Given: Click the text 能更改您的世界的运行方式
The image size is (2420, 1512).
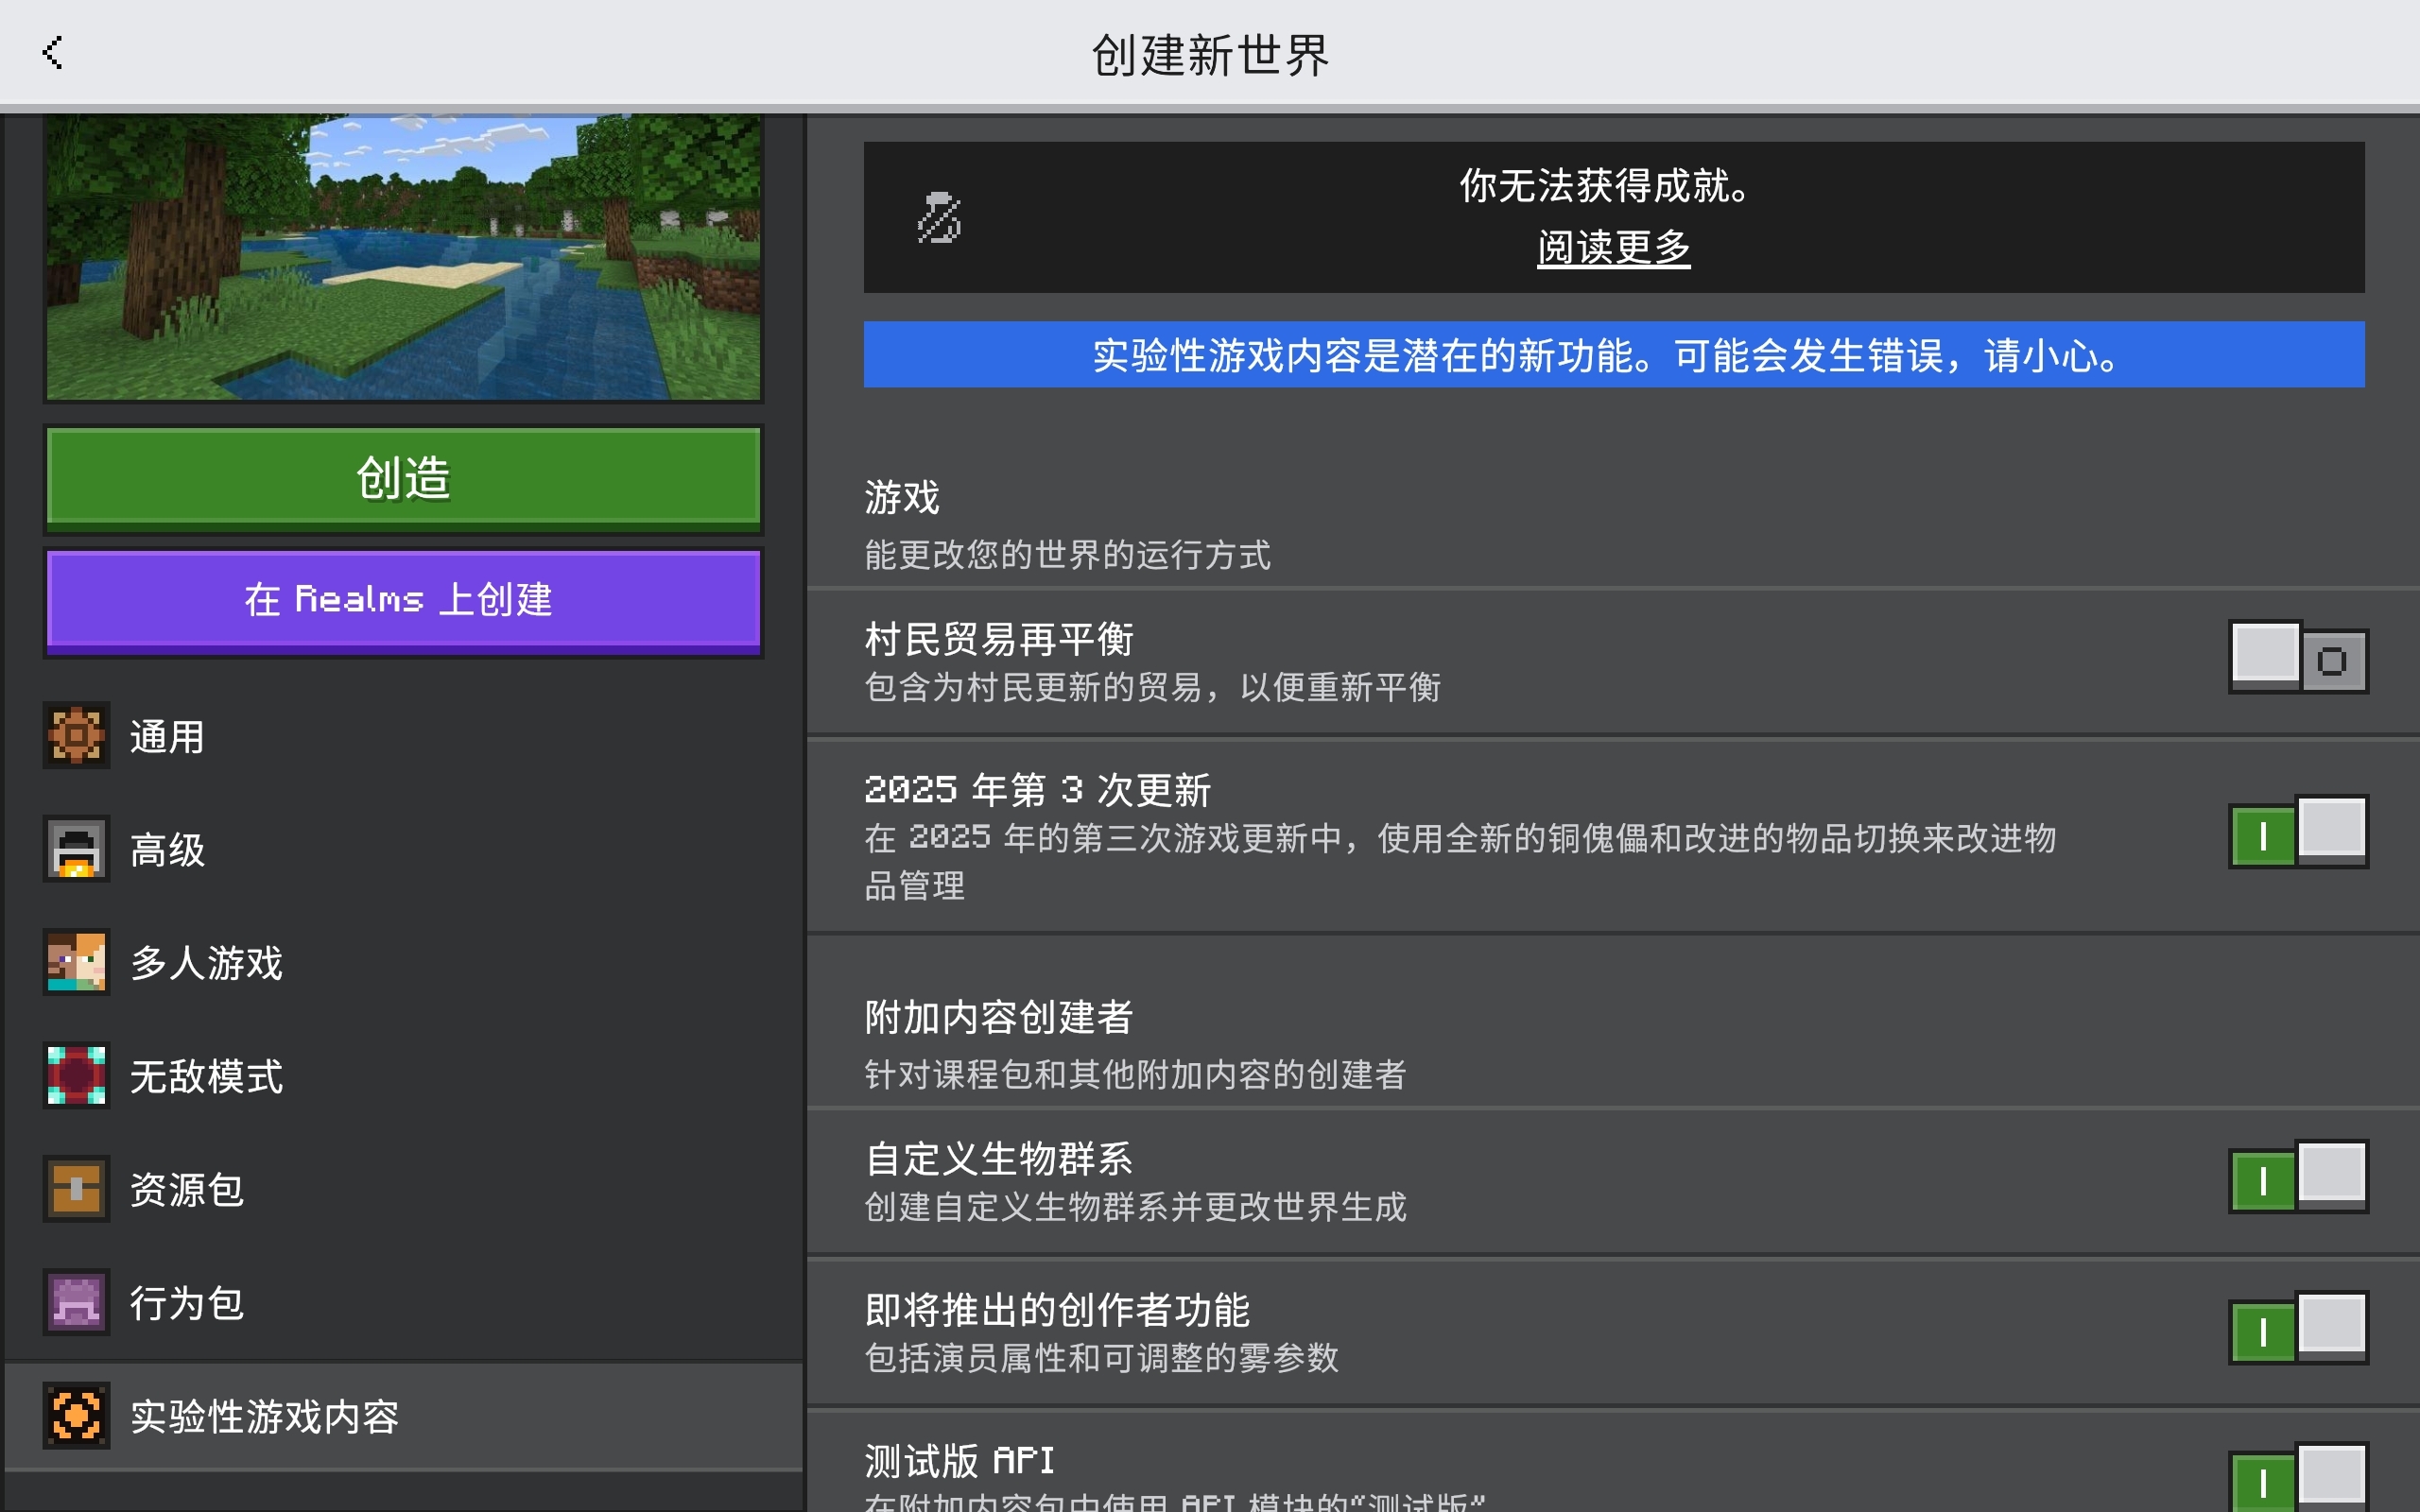Looking at the screenshot, I should [x=1067, y=554].
